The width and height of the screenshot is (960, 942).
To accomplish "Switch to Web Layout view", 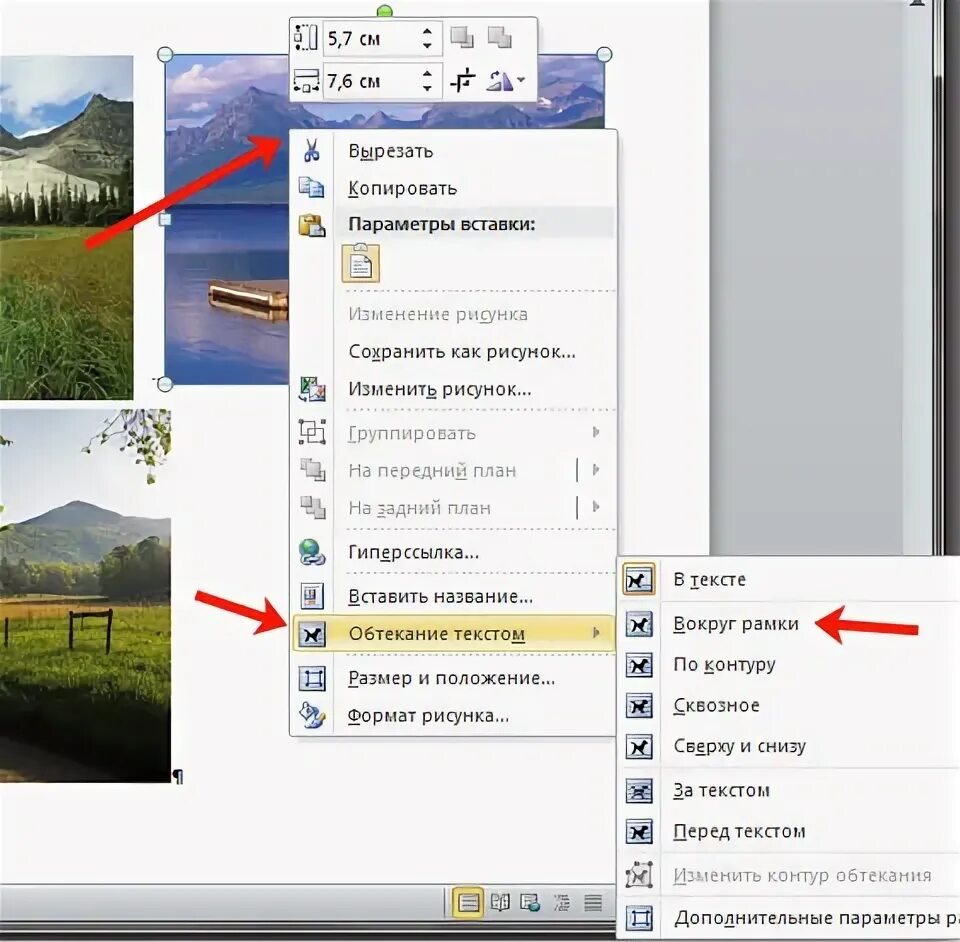I will (530, 903).
